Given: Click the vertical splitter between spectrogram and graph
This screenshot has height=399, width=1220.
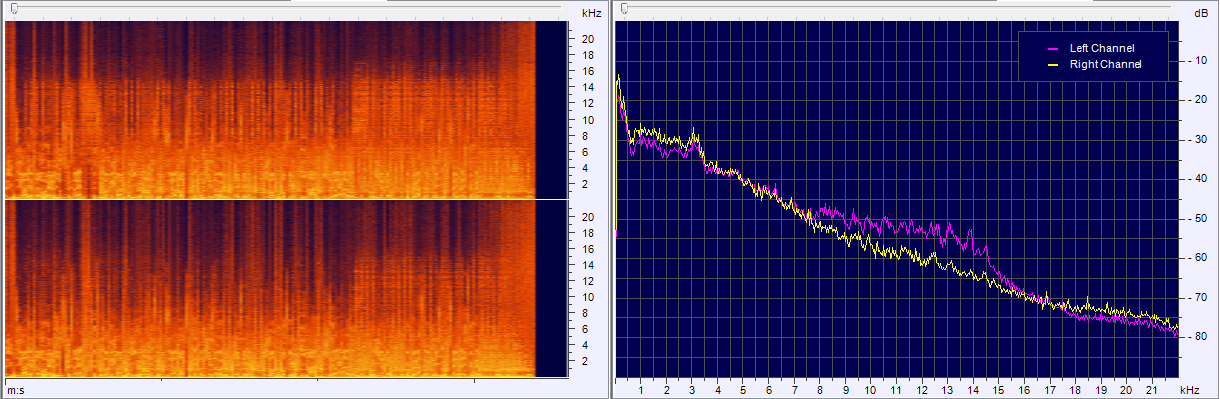Looking at the screenshot, I should tap(610, 200).
